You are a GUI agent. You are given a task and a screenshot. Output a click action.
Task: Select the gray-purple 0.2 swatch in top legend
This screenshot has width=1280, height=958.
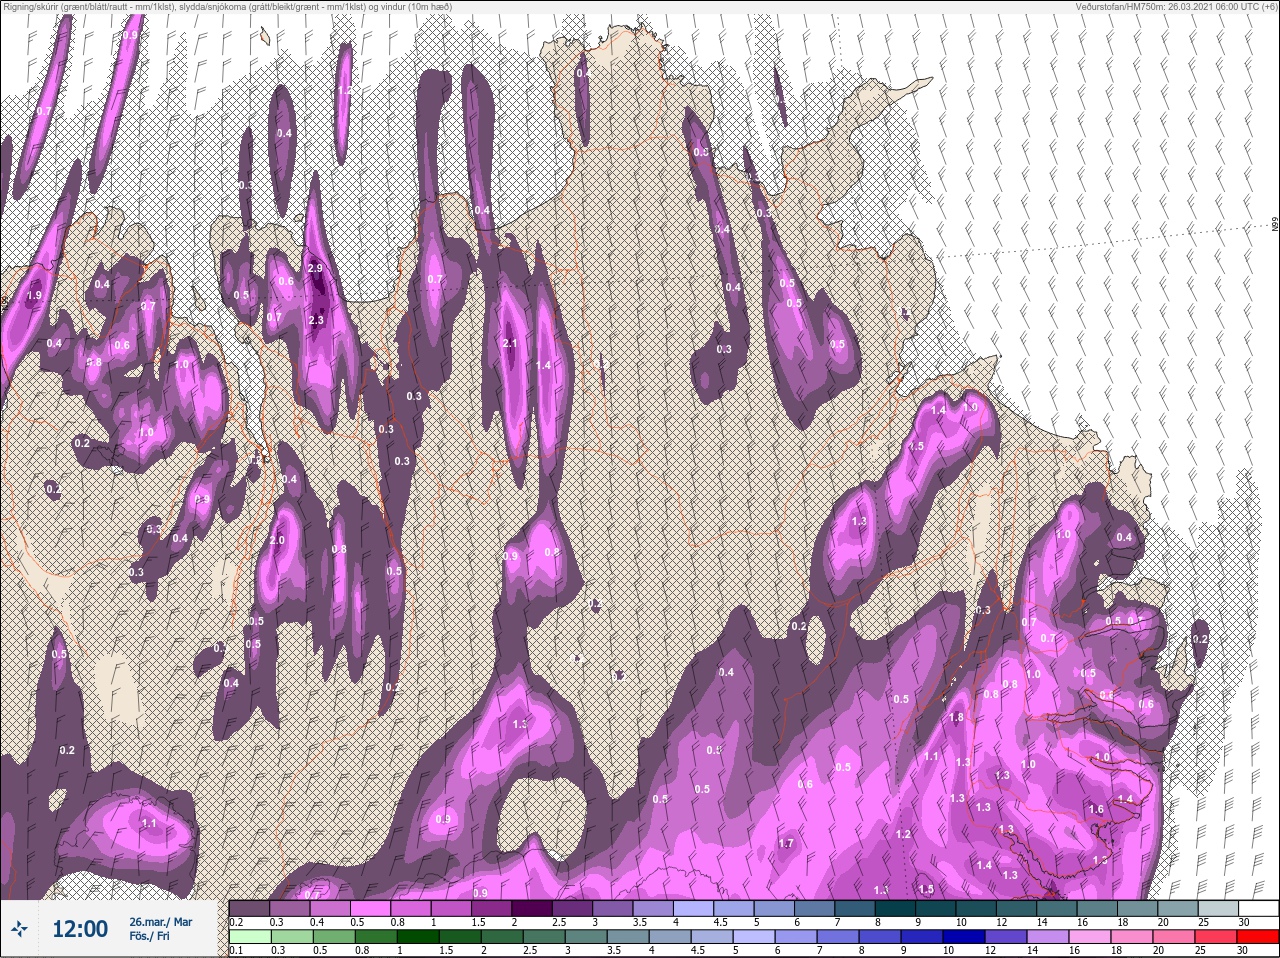249,908
